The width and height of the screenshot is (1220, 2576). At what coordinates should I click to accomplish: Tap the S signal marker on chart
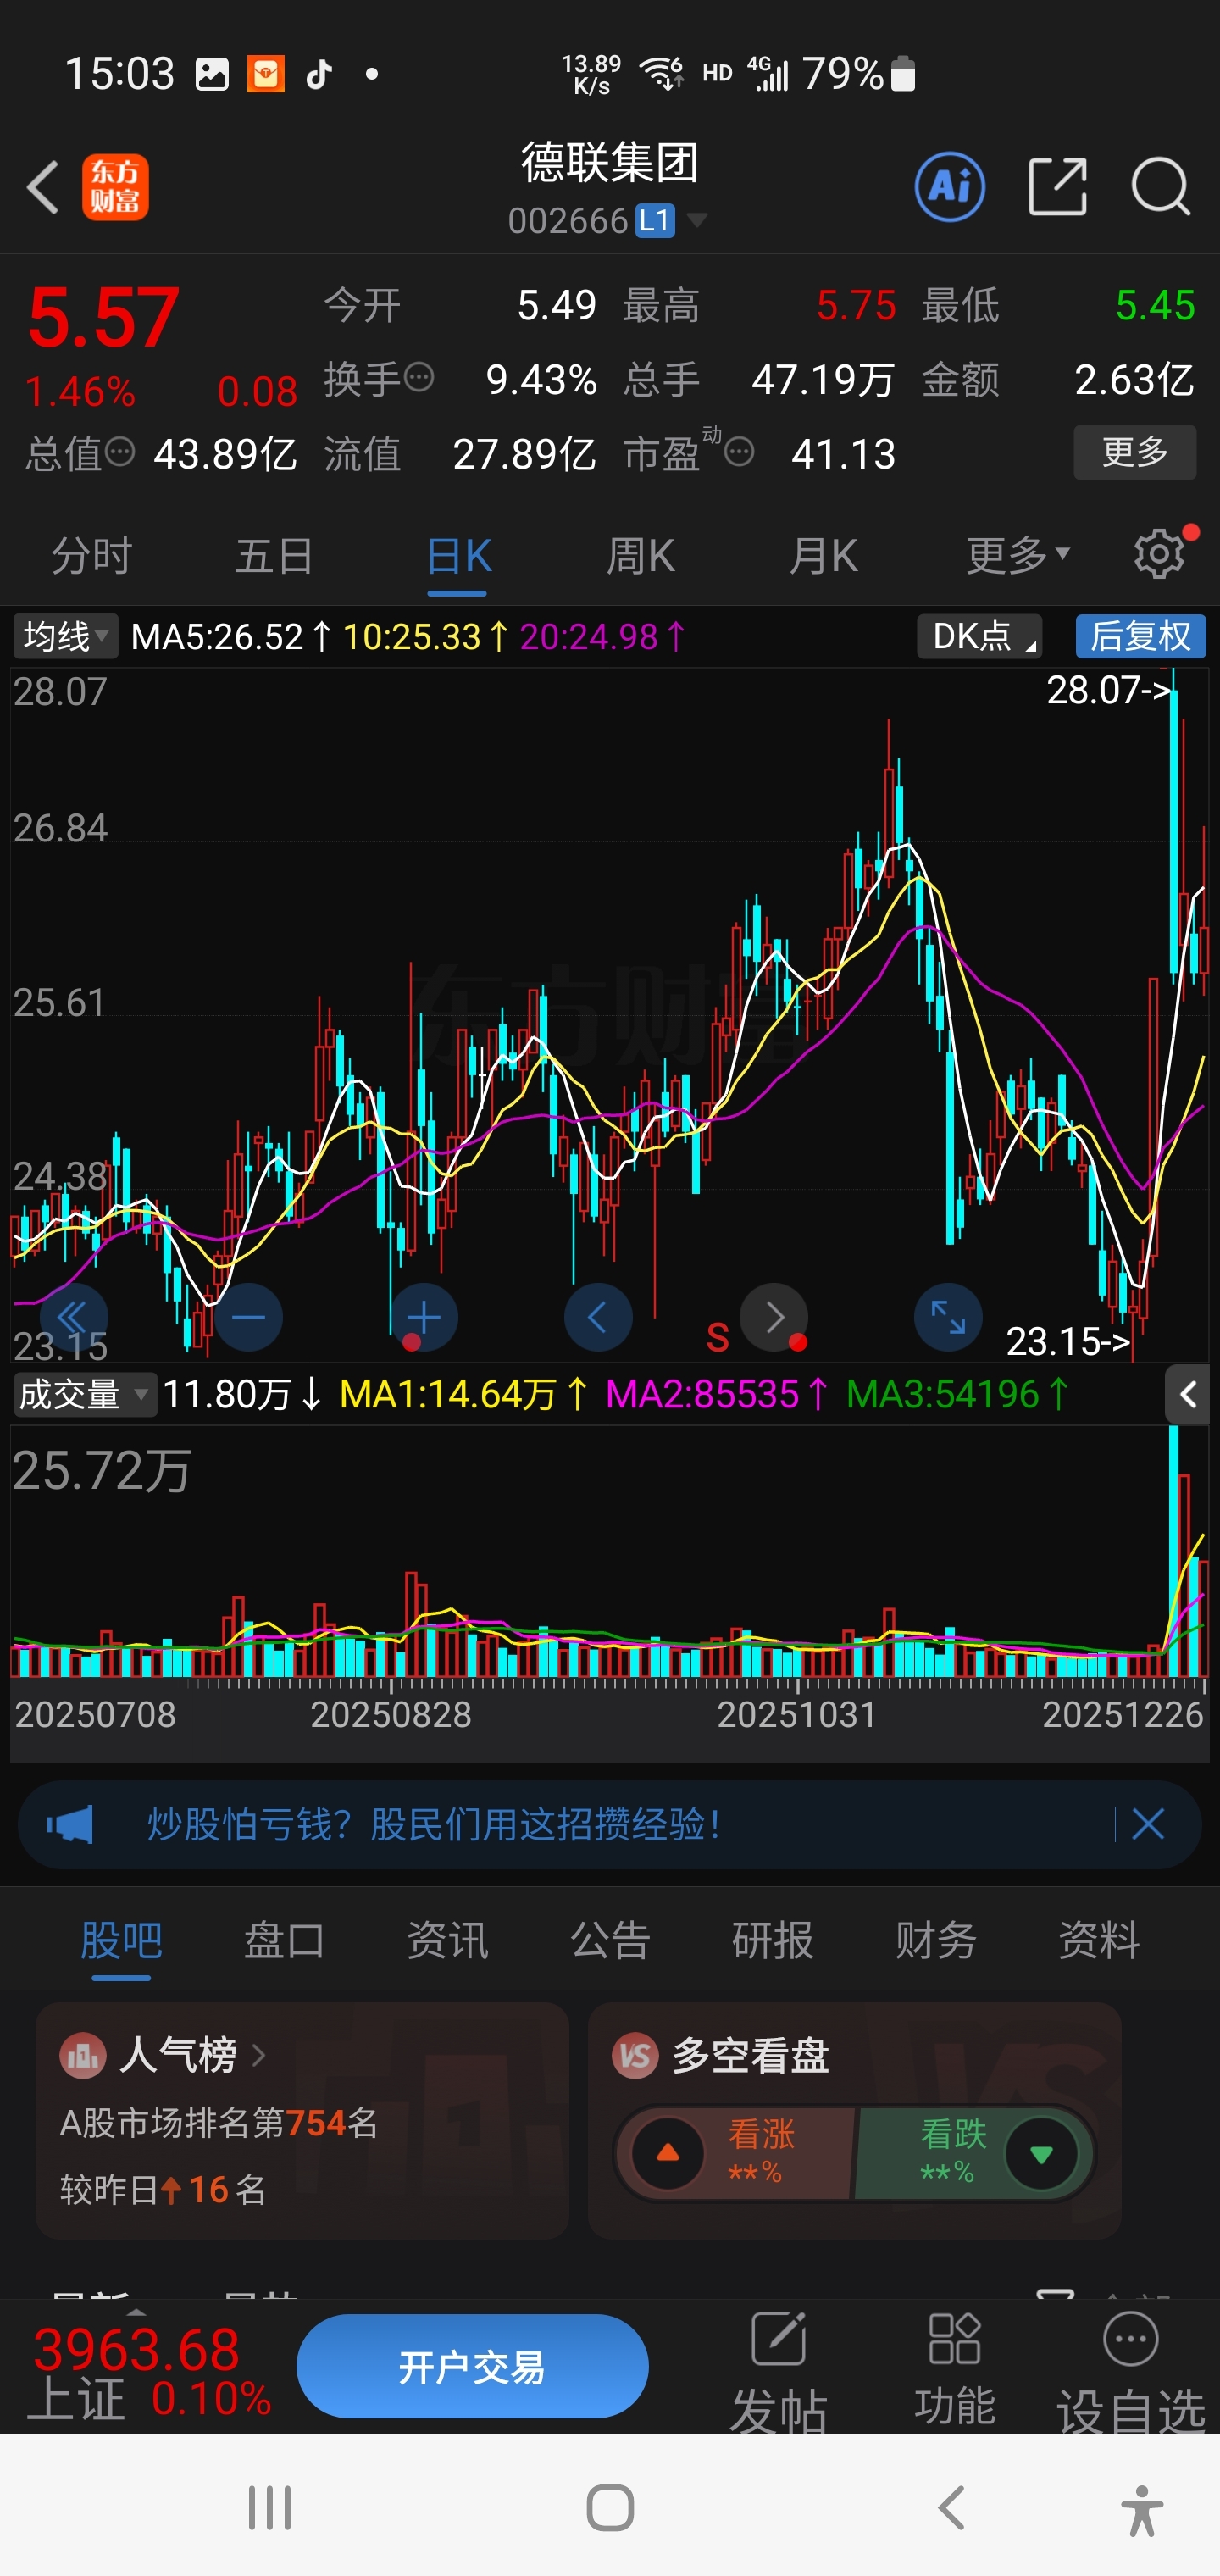(x=717, y=1338)
